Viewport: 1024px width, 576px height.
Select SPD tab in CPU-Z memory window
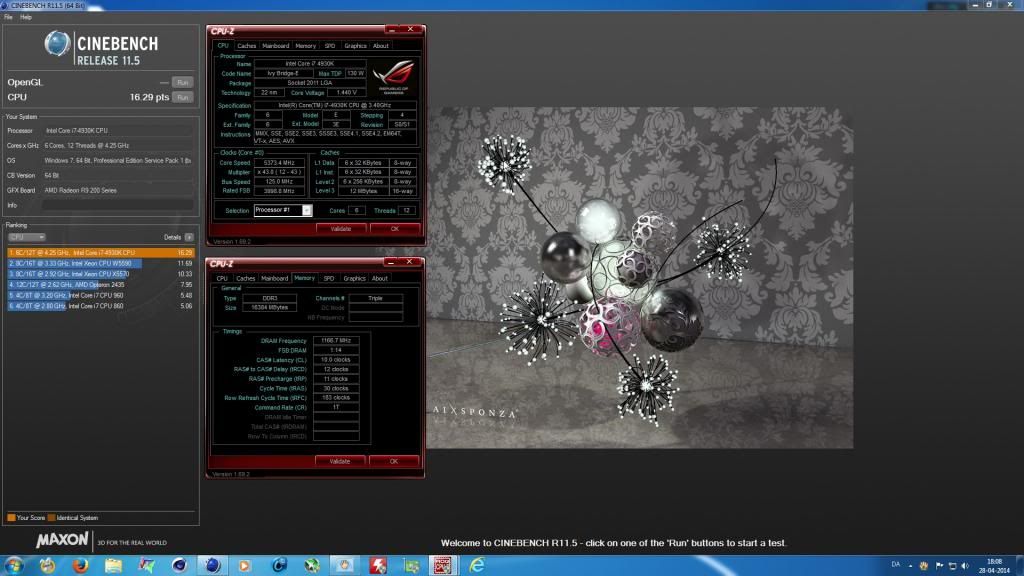point(328,278)
